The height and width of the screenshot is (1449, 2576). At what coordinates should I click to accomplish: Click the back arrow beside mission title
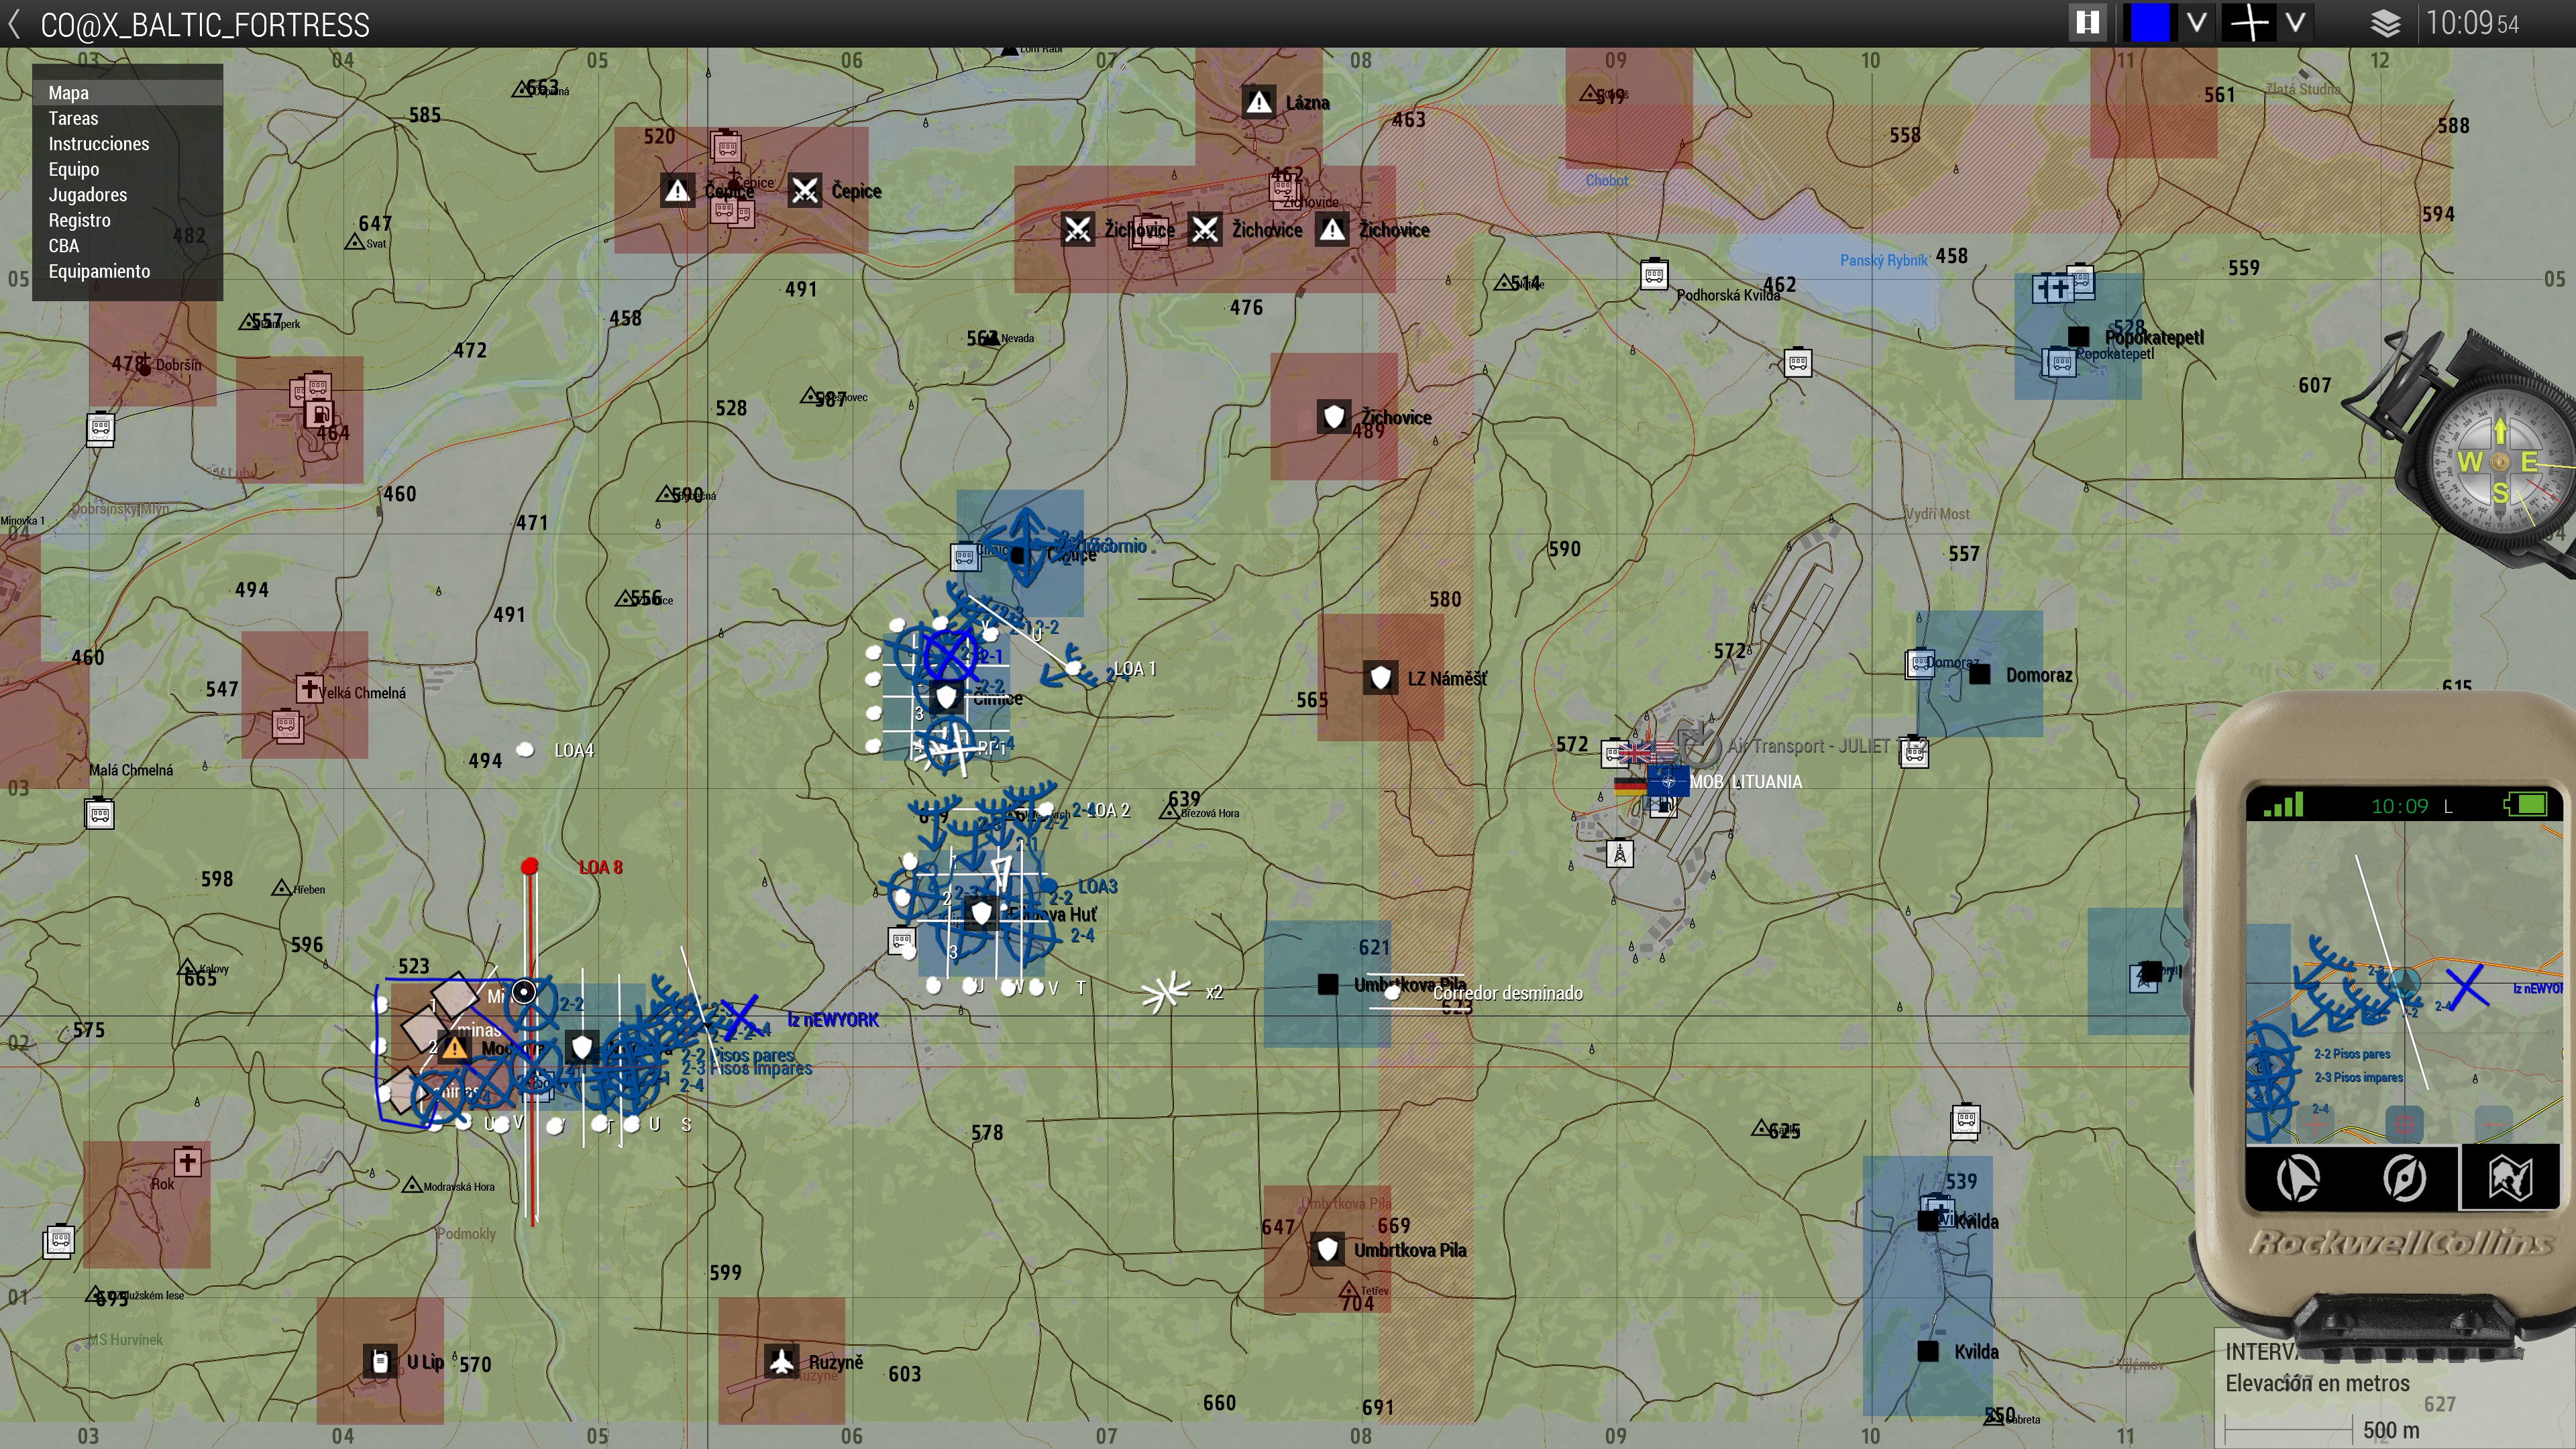(14, 23)
